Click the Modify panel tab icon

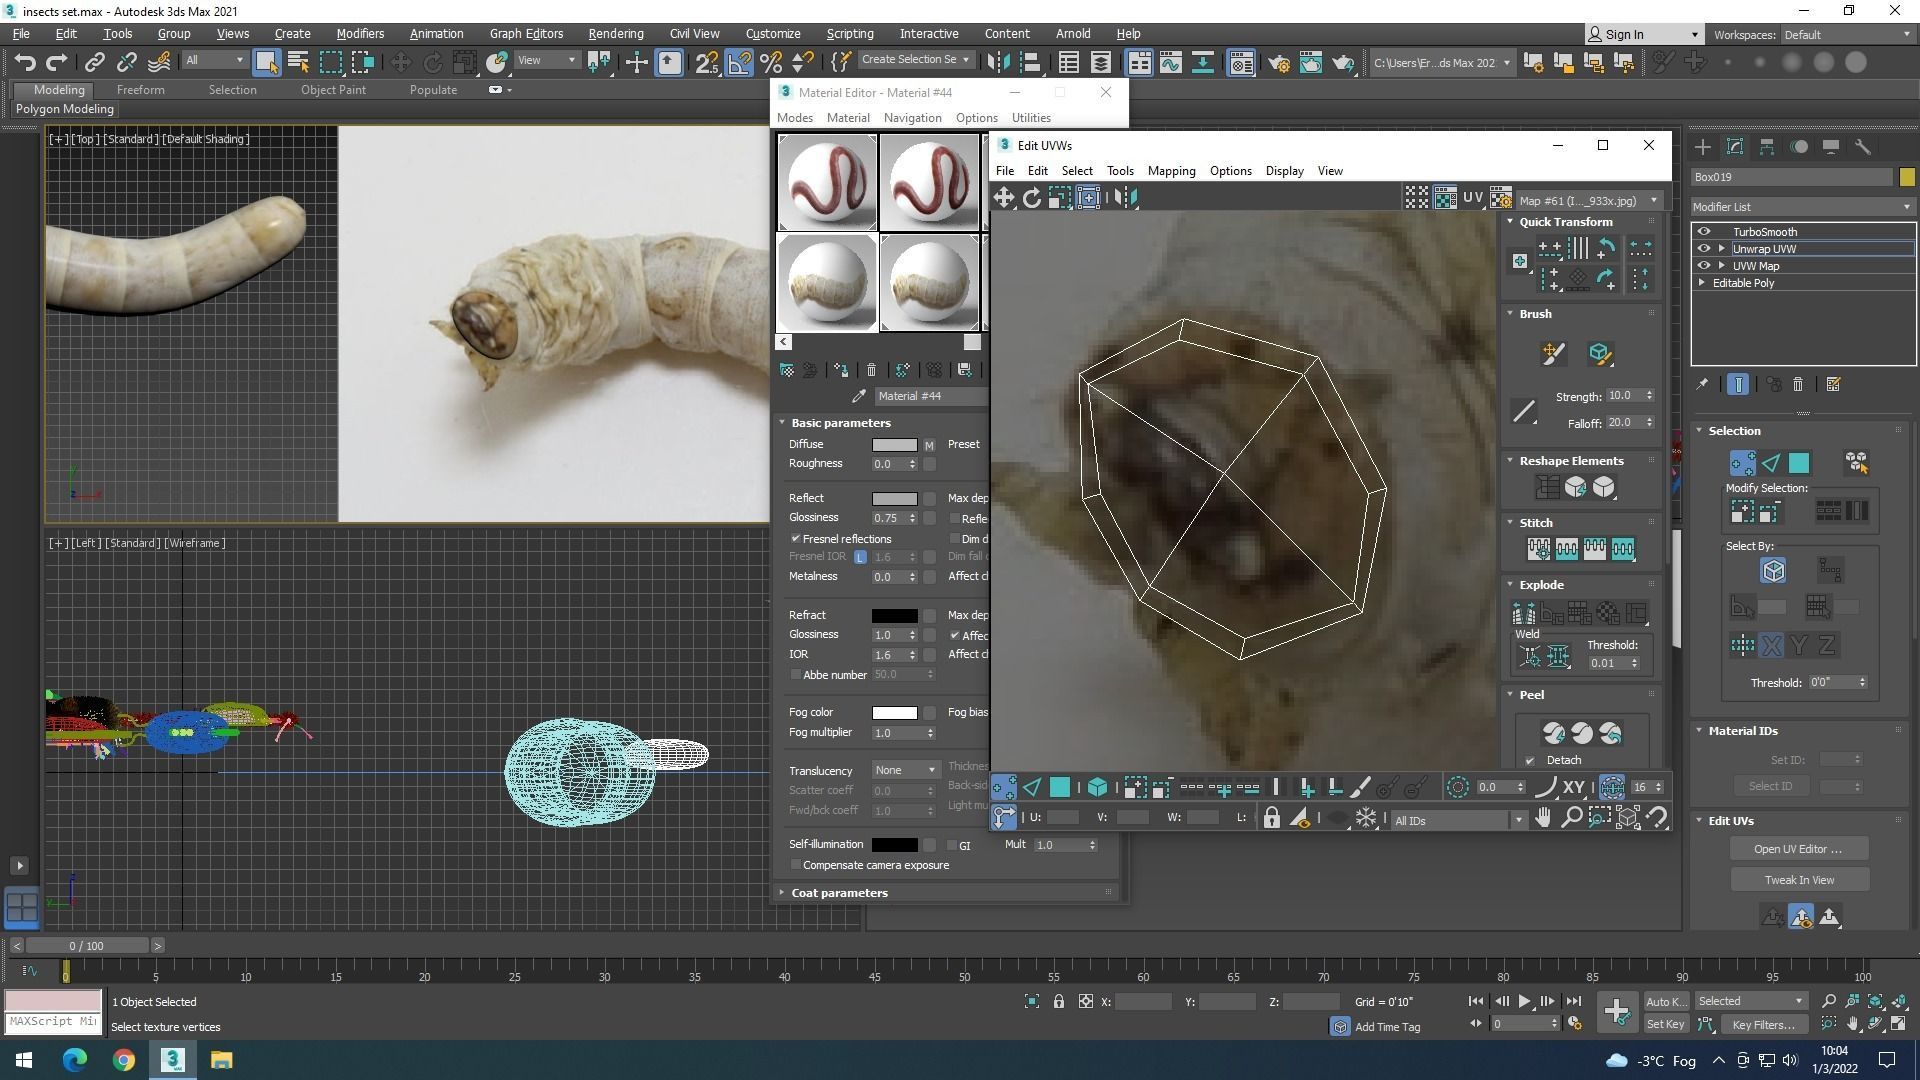tap(1735, 147)
